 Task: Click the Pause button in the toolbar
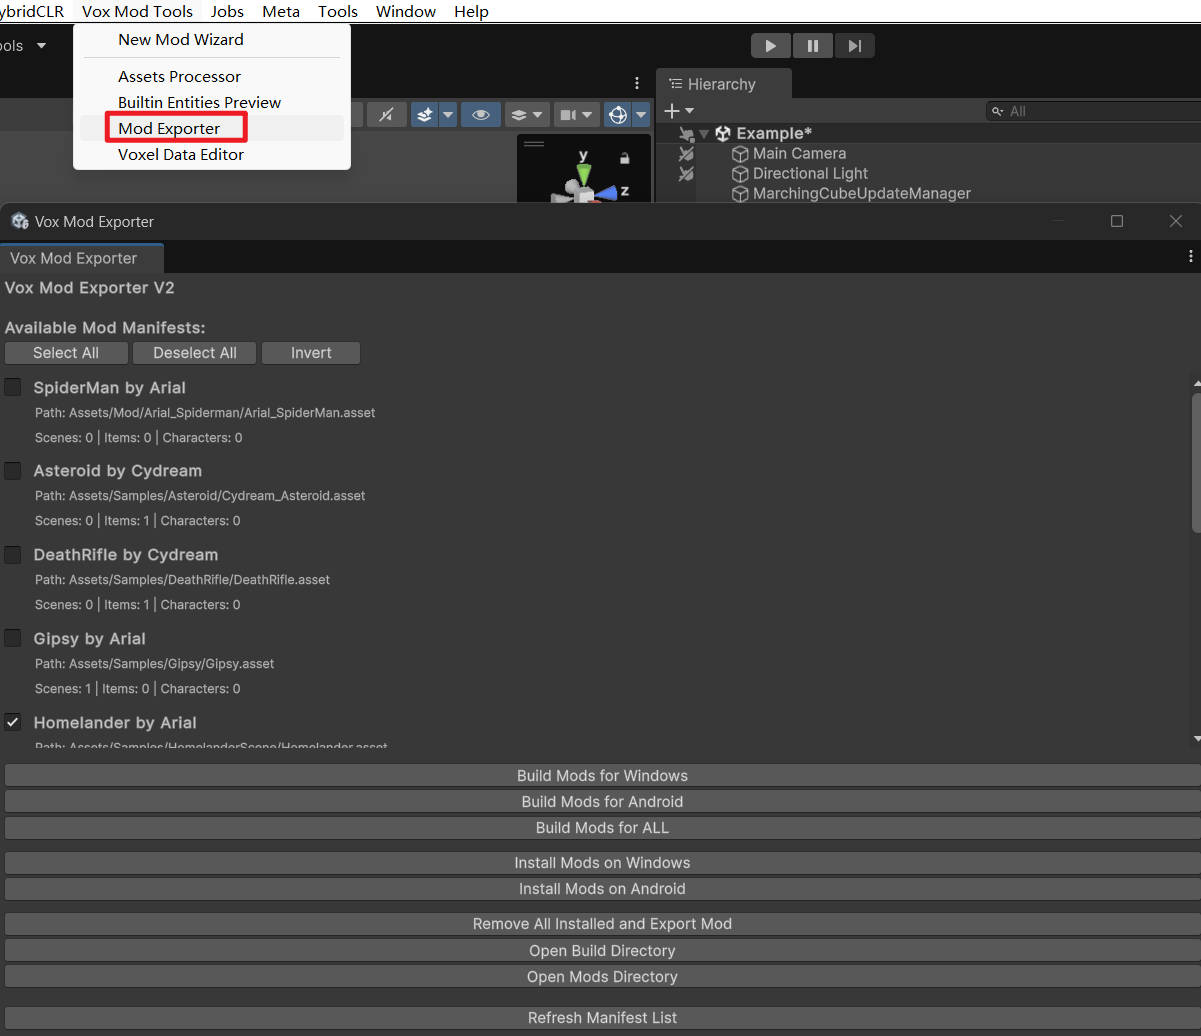pyautogui.click(x=813, y=46)
